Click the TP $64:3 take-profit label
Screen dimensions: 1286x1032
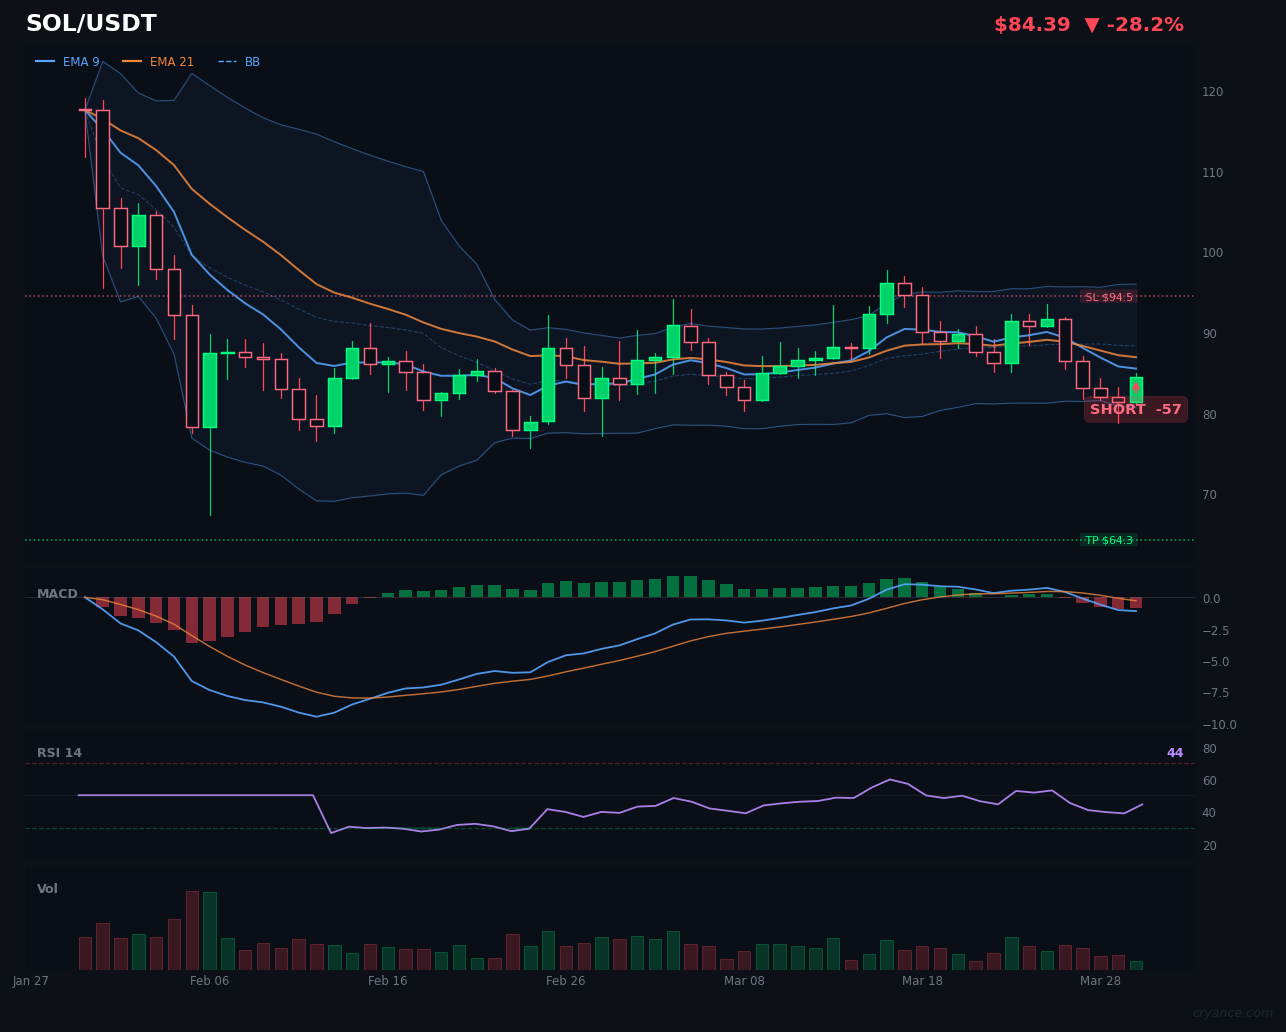pyautogui.click(x=1109, y=539)
